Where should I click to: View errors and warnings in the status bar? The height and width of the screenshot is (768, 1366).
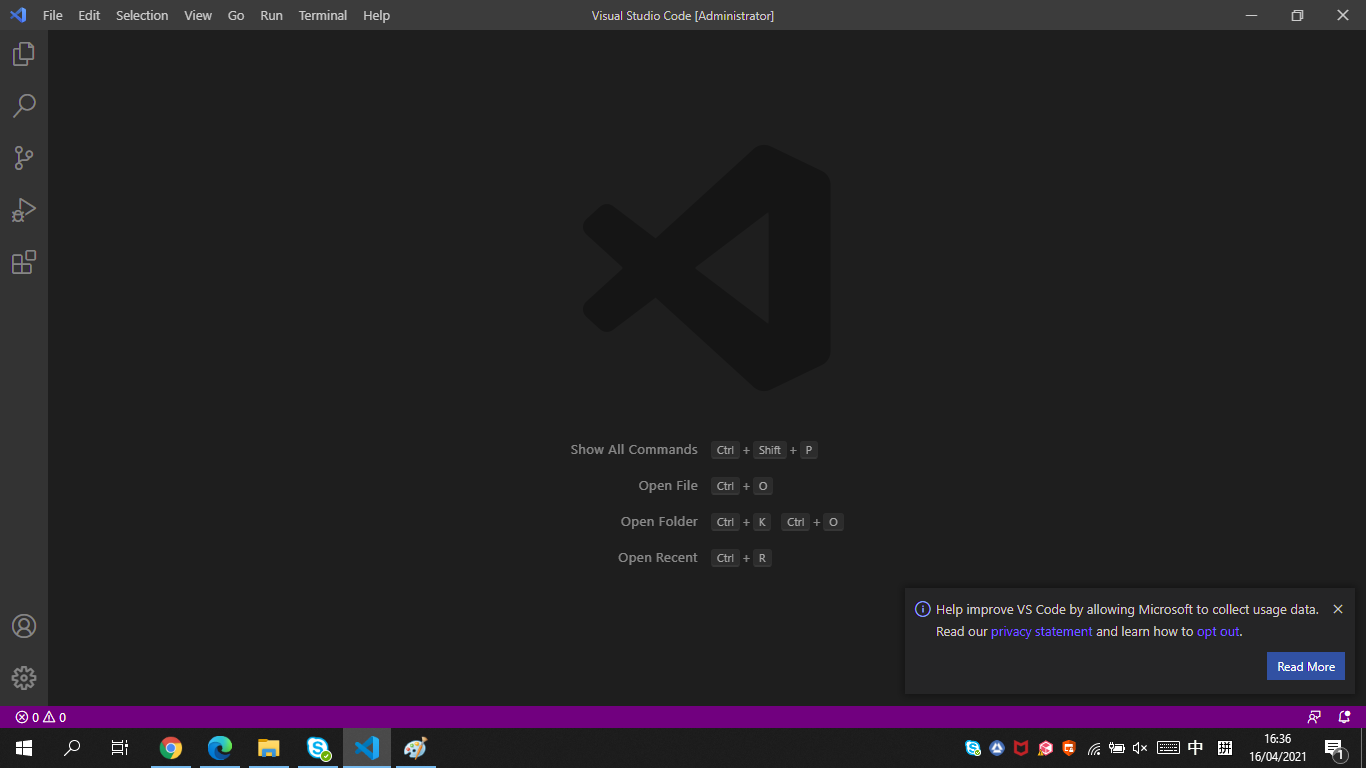click(x=33, y=717)
